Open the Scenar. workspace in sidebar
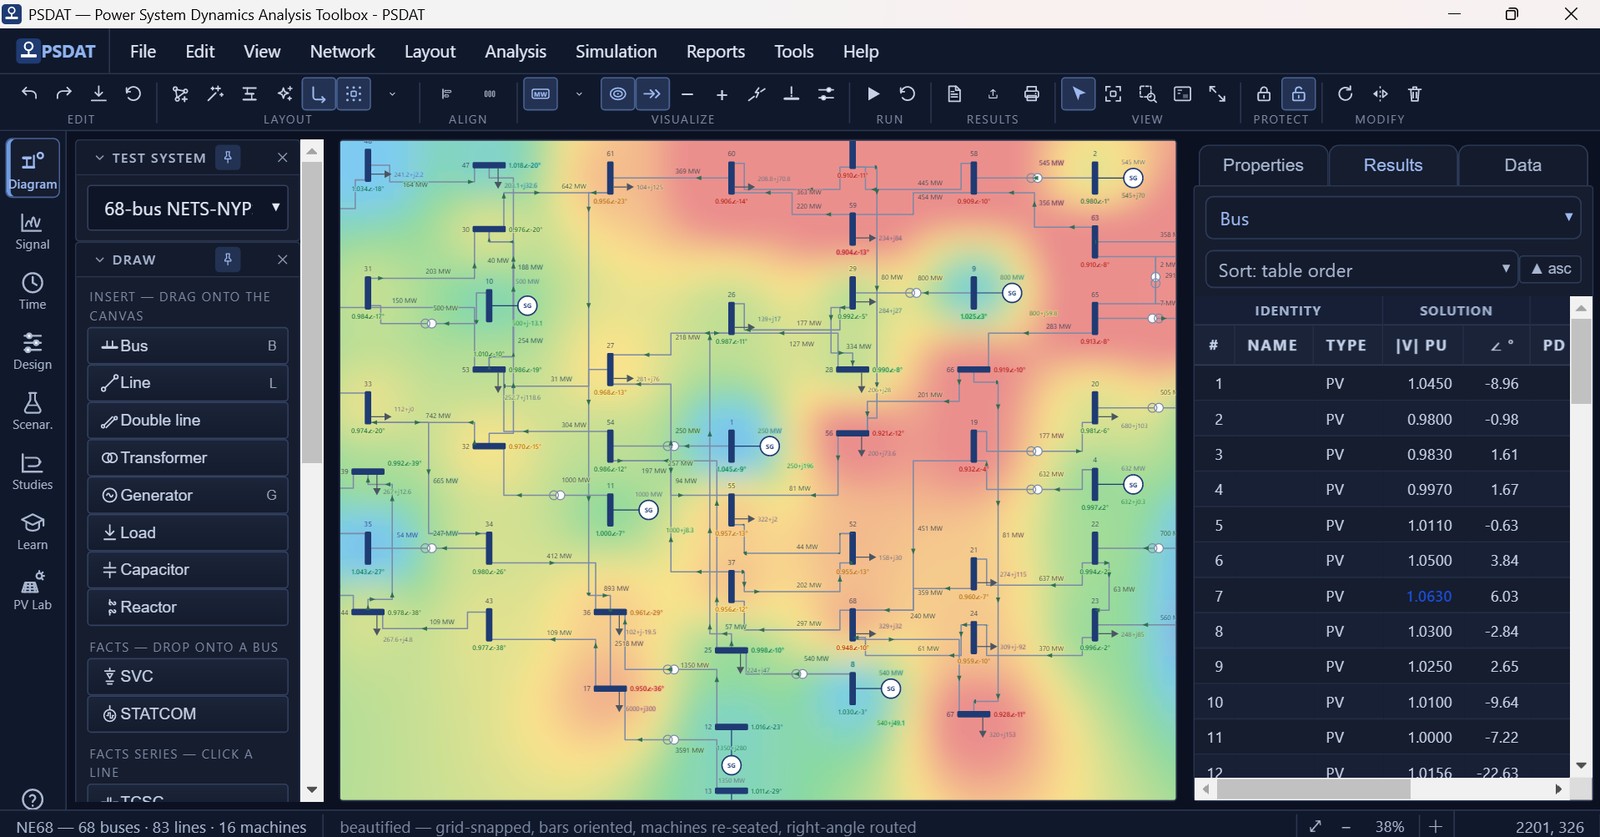The image size is (1600, 837). 32,412
